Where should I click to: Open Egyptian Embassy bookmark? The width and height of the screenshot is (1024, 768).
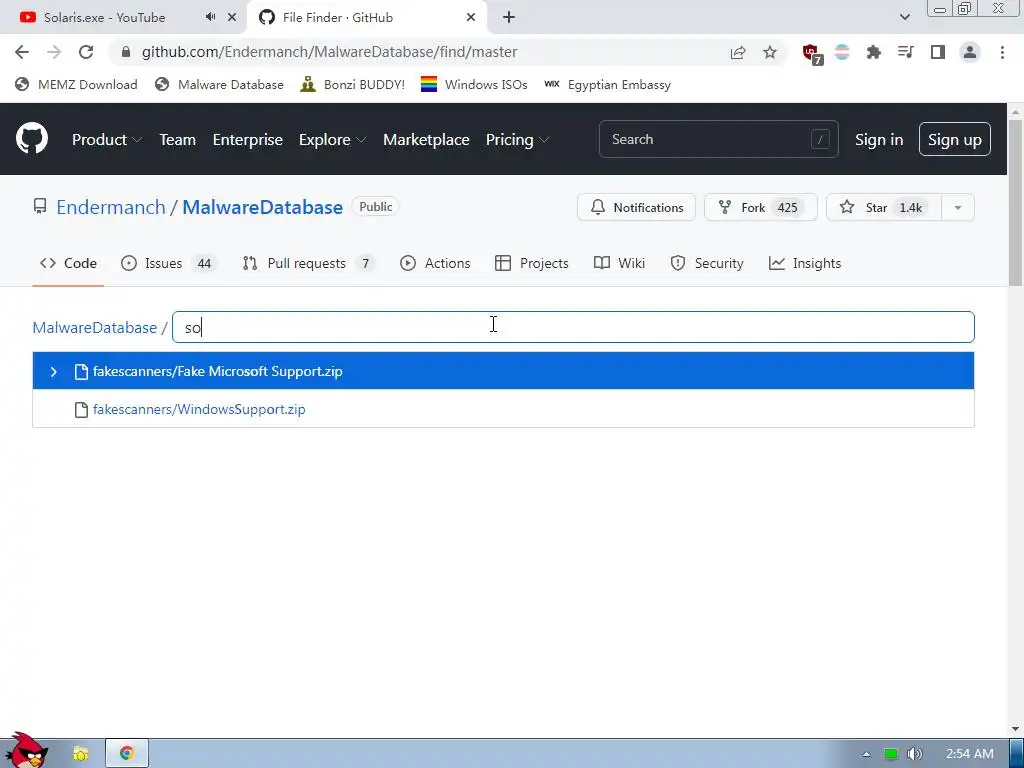tap(607, 84)
